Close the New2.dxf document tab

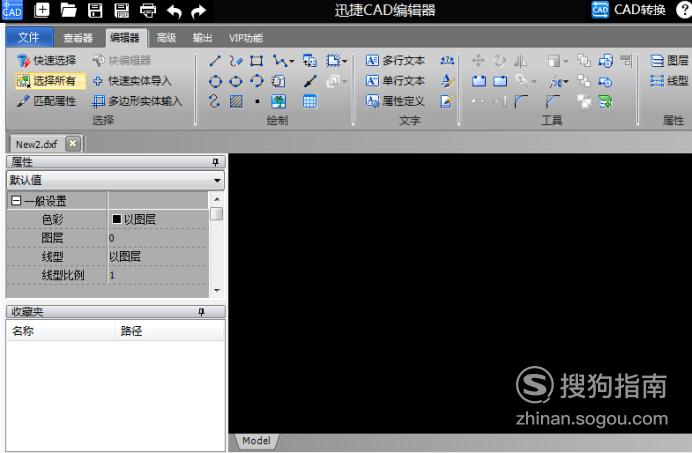(x=73, y=143)
